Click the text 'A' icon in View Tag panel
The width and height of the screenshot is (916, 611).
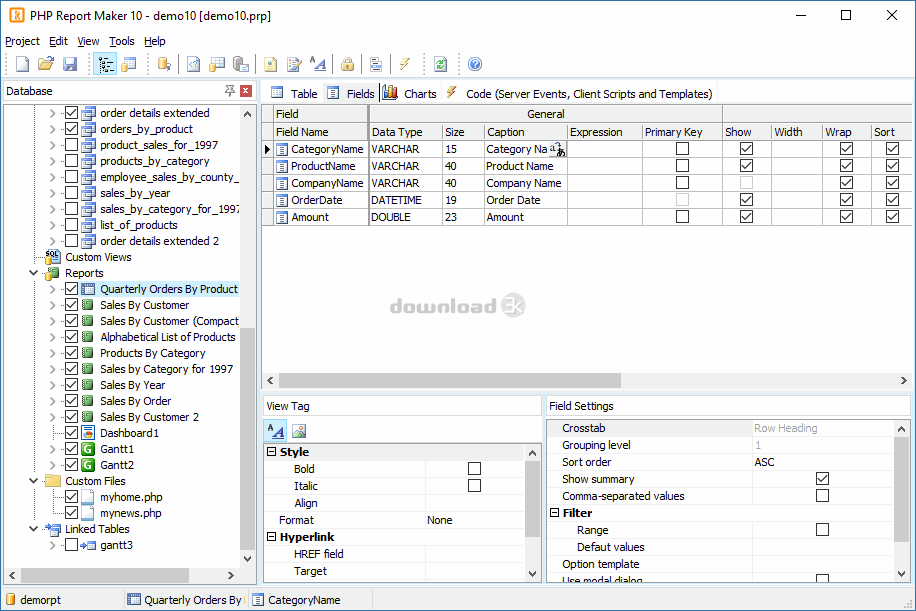coord(275,431)
